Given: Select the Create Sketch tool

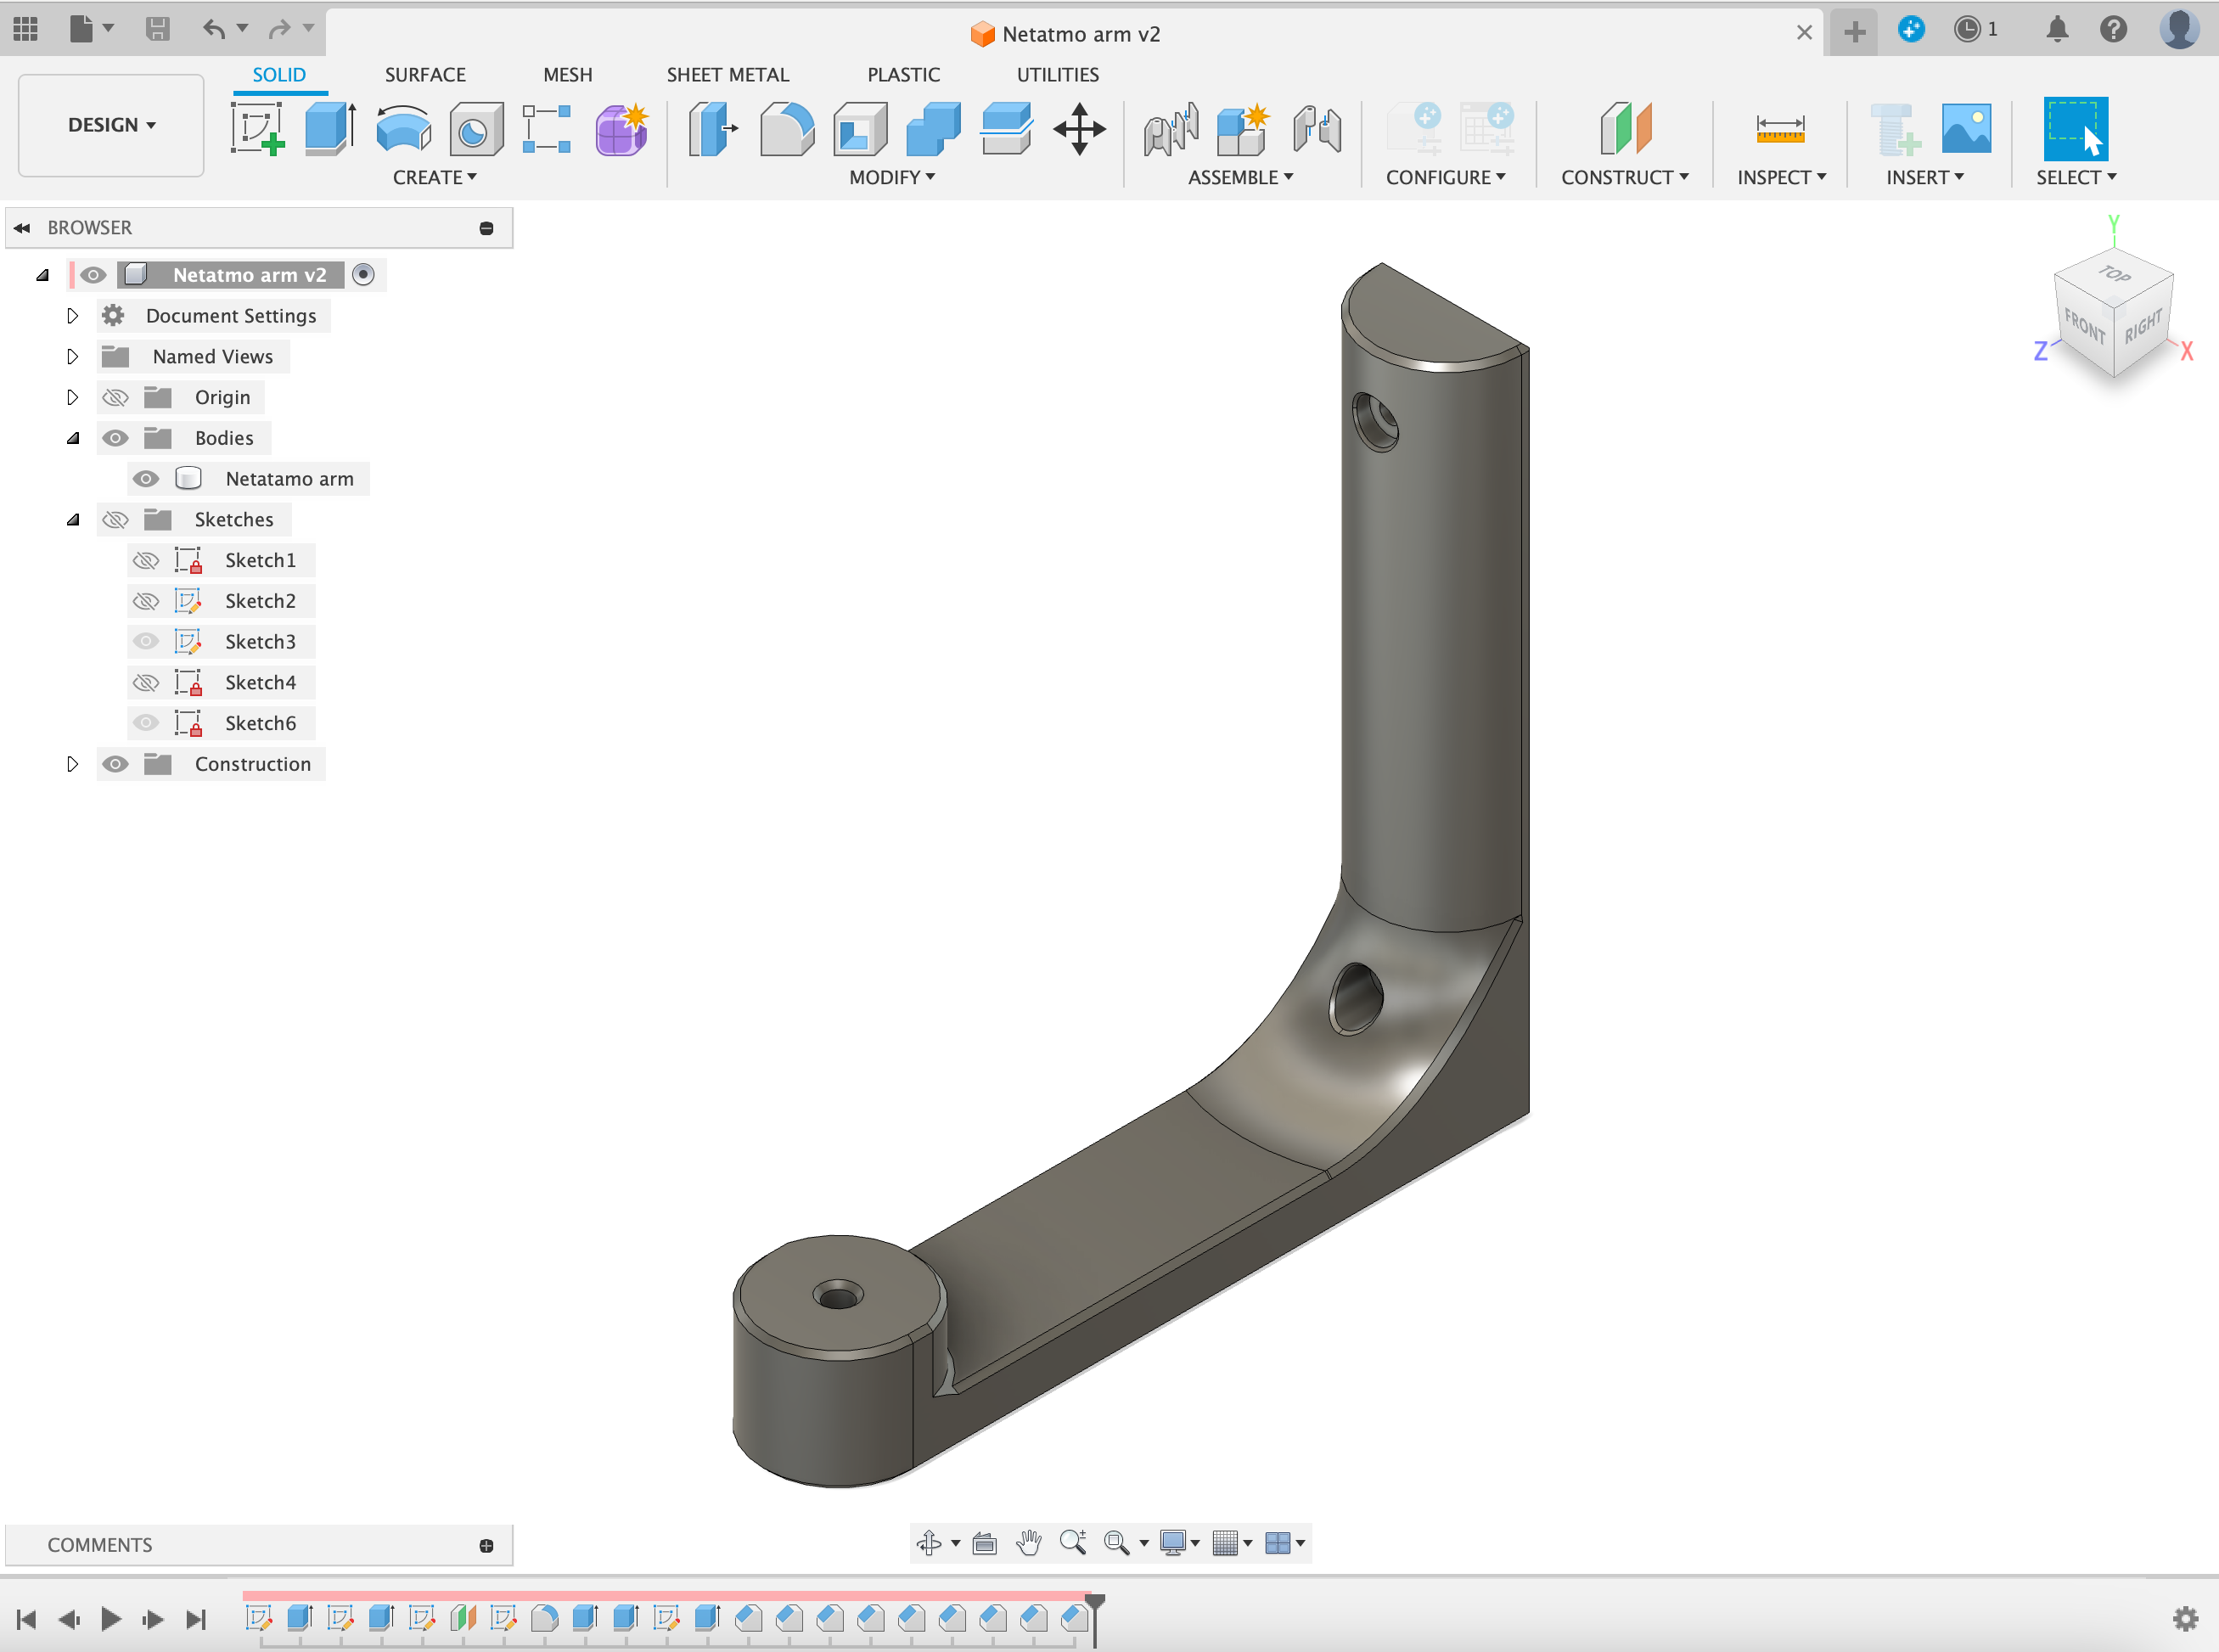Looking at the screenshot, I should pos(257,128).
